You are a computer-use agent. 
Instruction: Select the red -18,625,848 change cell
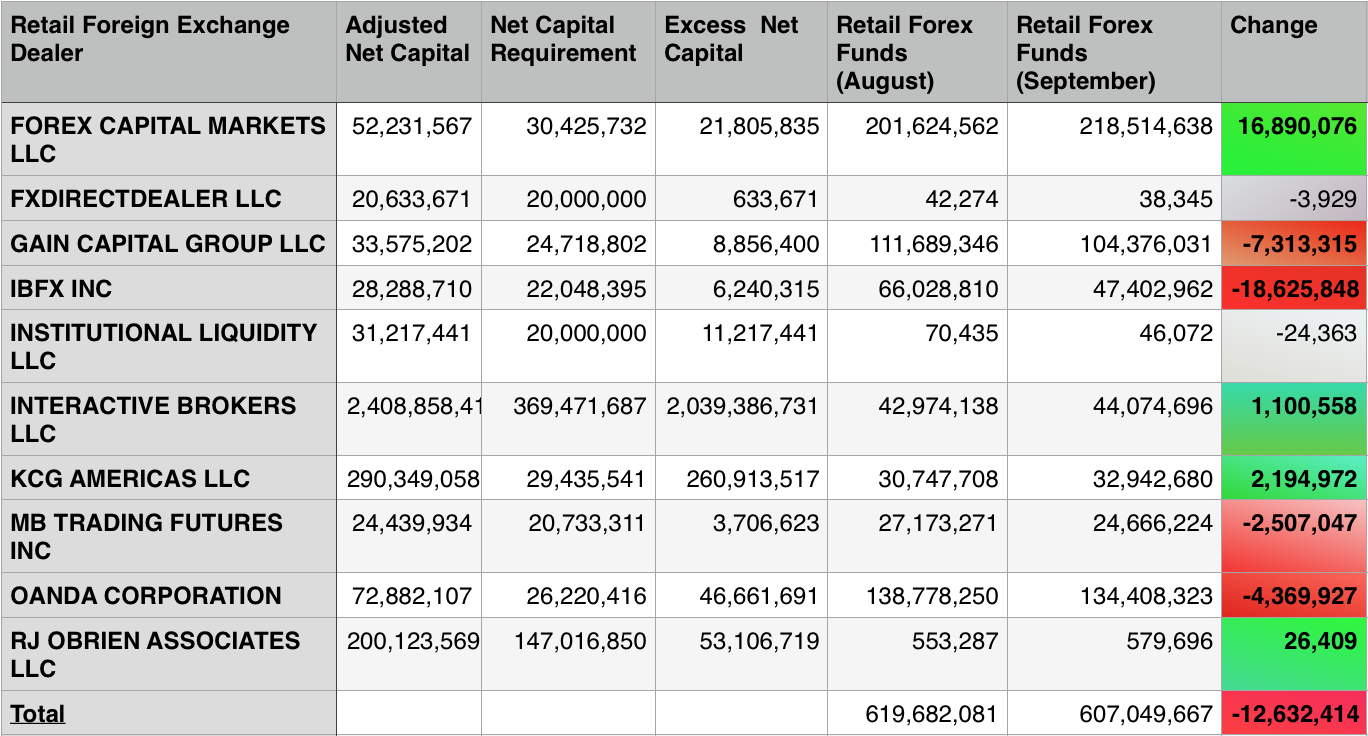pos(1294,290)
